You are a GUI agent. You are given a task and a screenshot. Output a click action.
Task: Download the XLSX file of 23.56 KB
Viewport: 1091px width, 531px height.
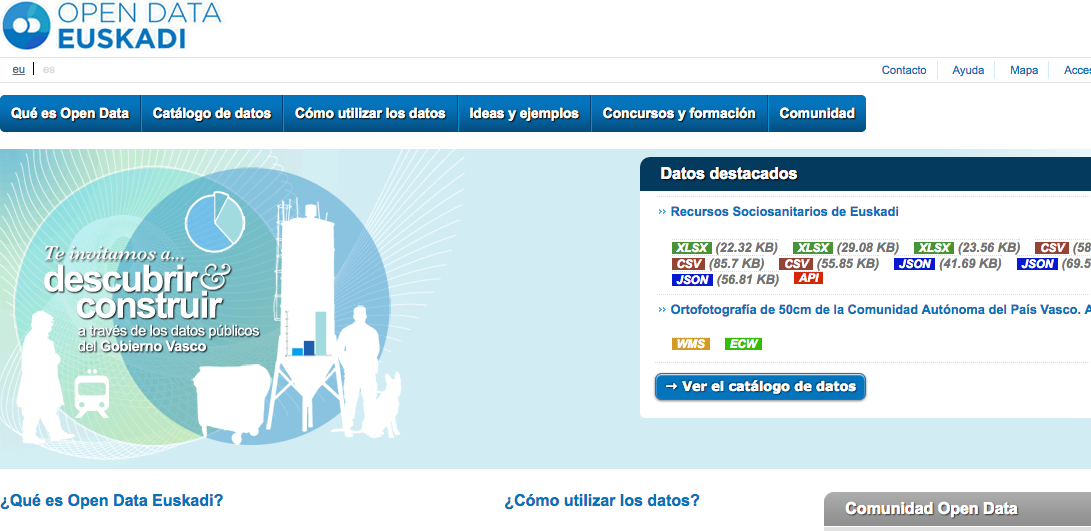[x=934, y=248]
